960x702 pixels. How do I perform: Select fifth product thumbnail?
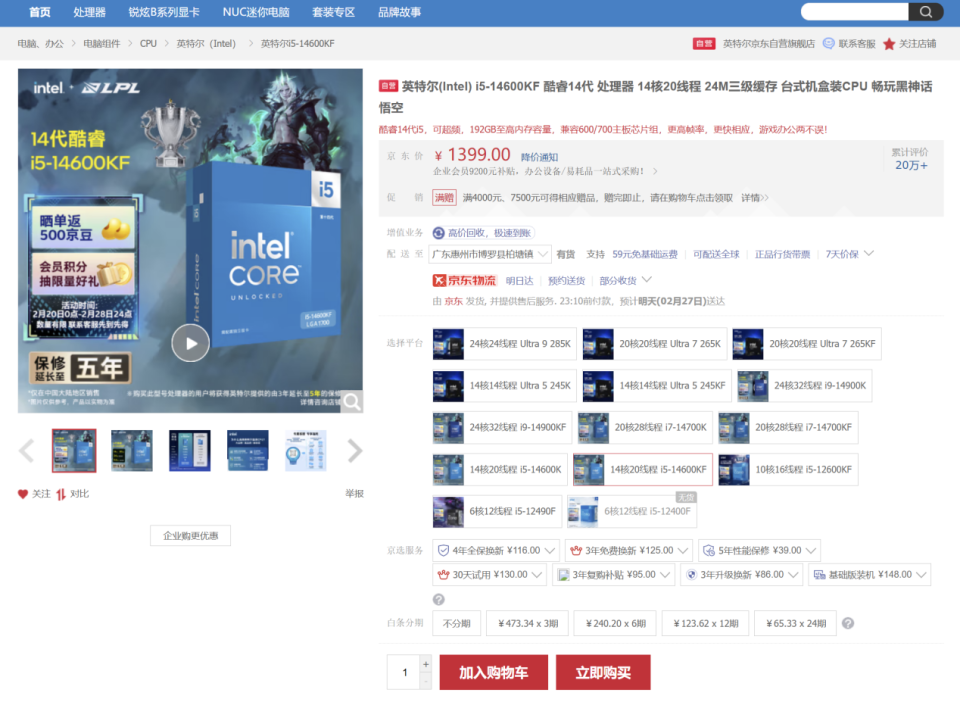[306, 450]
